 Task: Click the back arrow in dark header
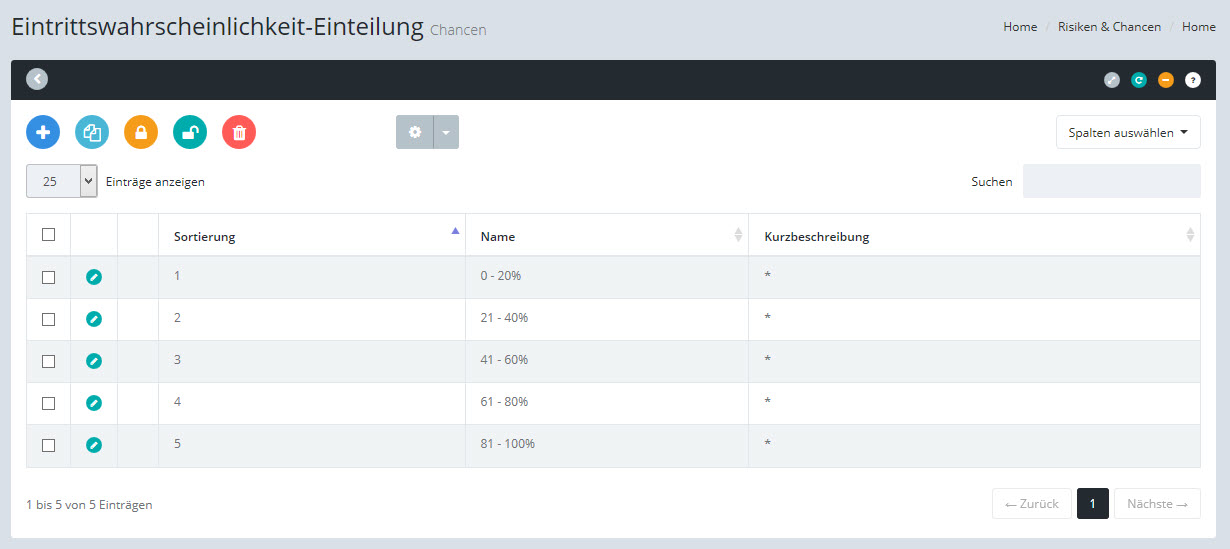tap(37, 79)
